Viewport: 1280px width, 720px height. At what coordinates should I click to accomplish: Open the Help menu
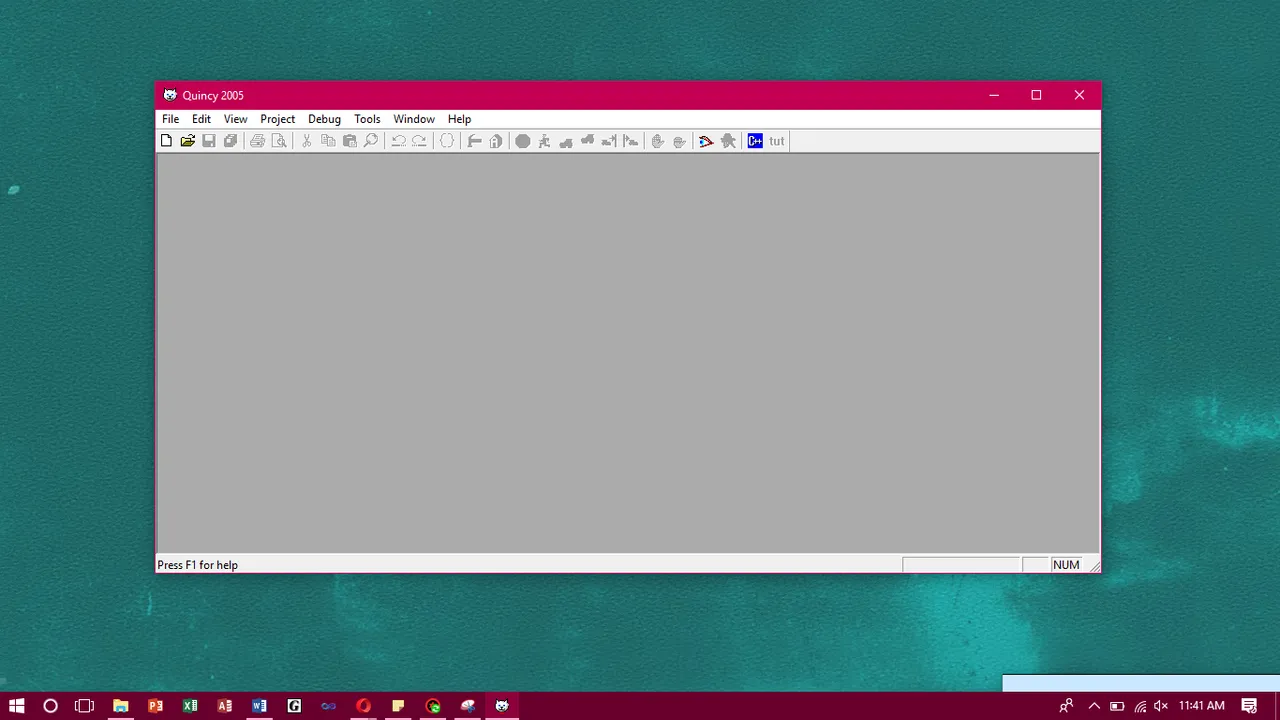pyautogui.click(x=459, y=119)
